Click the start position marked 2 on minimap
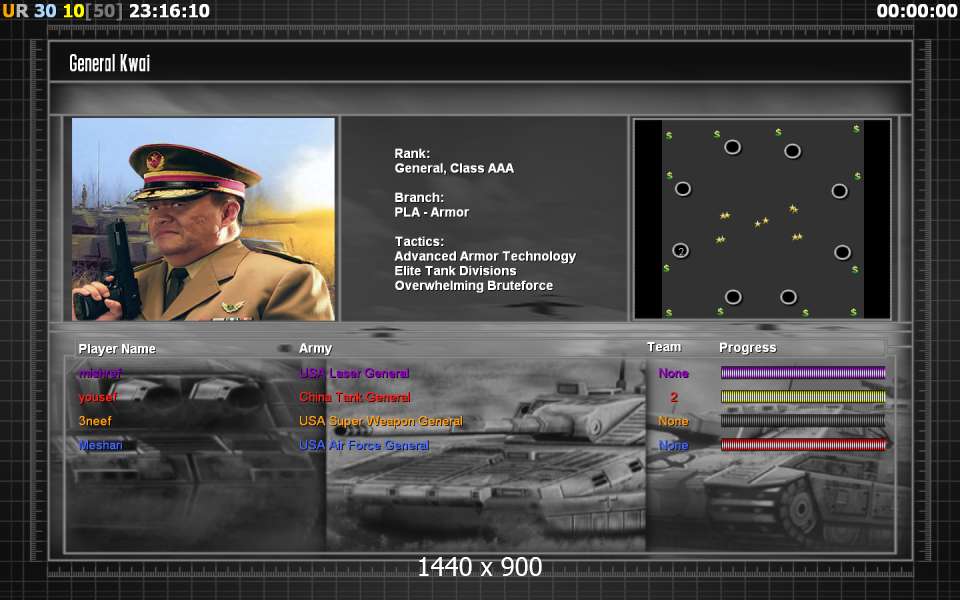960x600 pixels. click(x=680, y=251)
